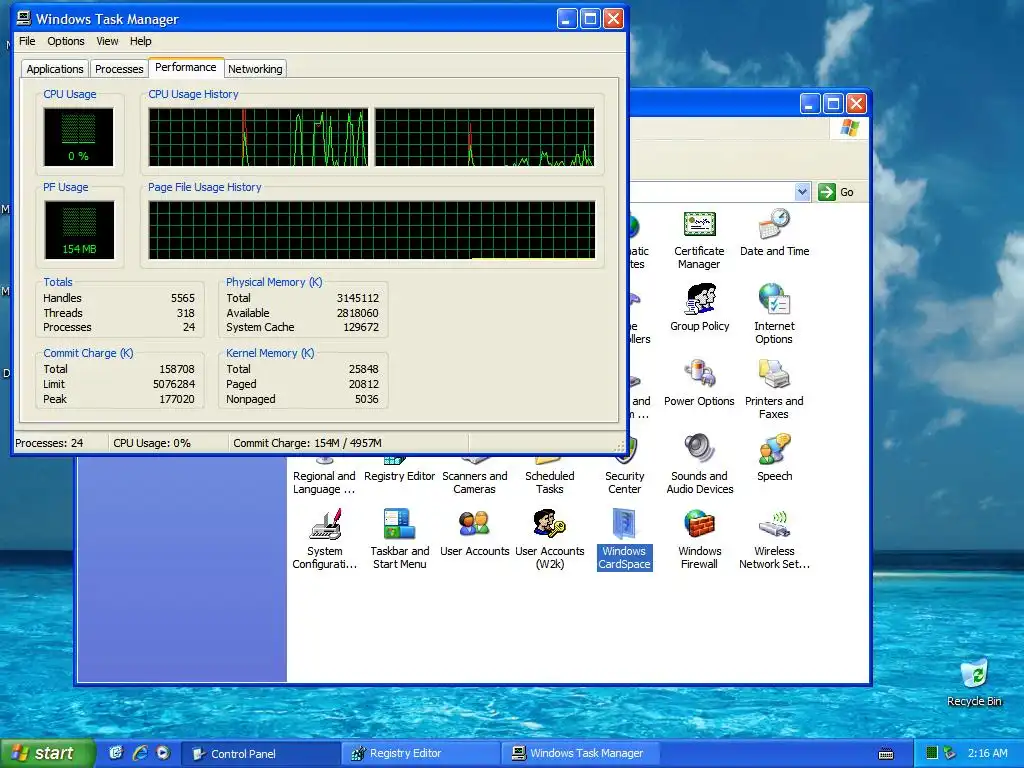Open Group Policy icon
Screen dimensions: 1024x768
coord(699,308)
